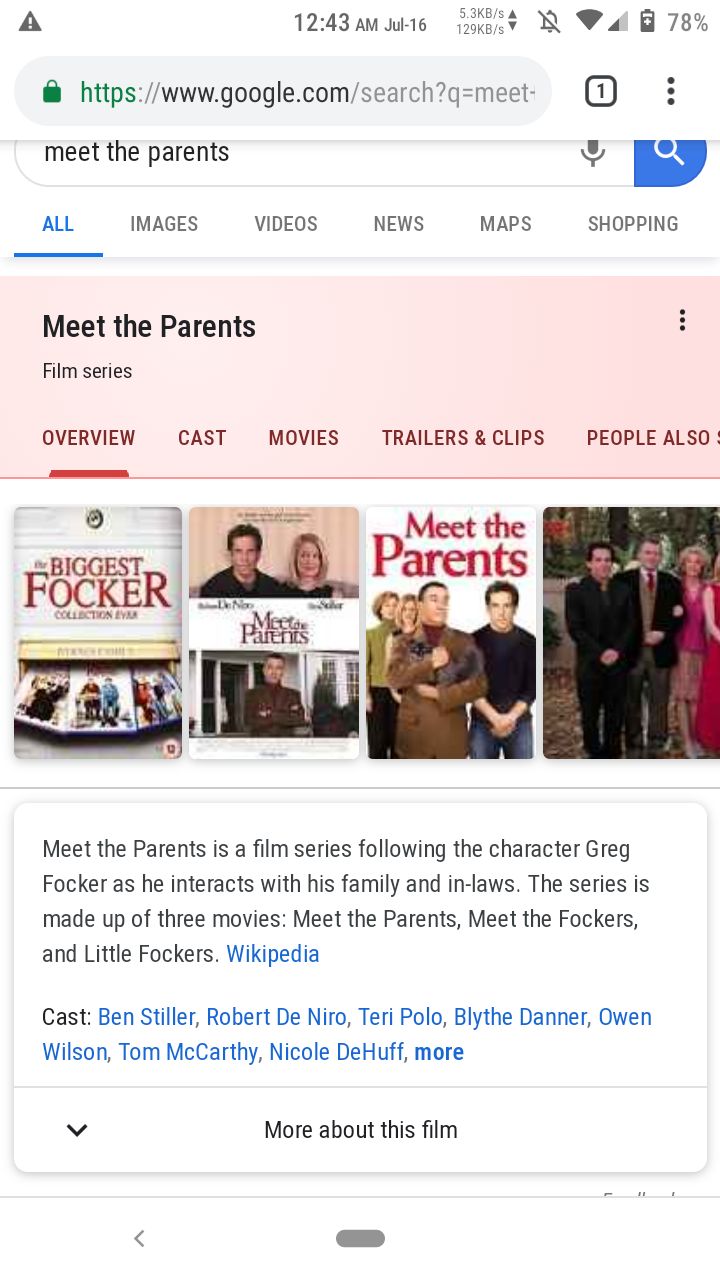This screenshot has height=1280, width=720.
Task: Tap the Android back navigation arrow
Action: point(139,1238)
